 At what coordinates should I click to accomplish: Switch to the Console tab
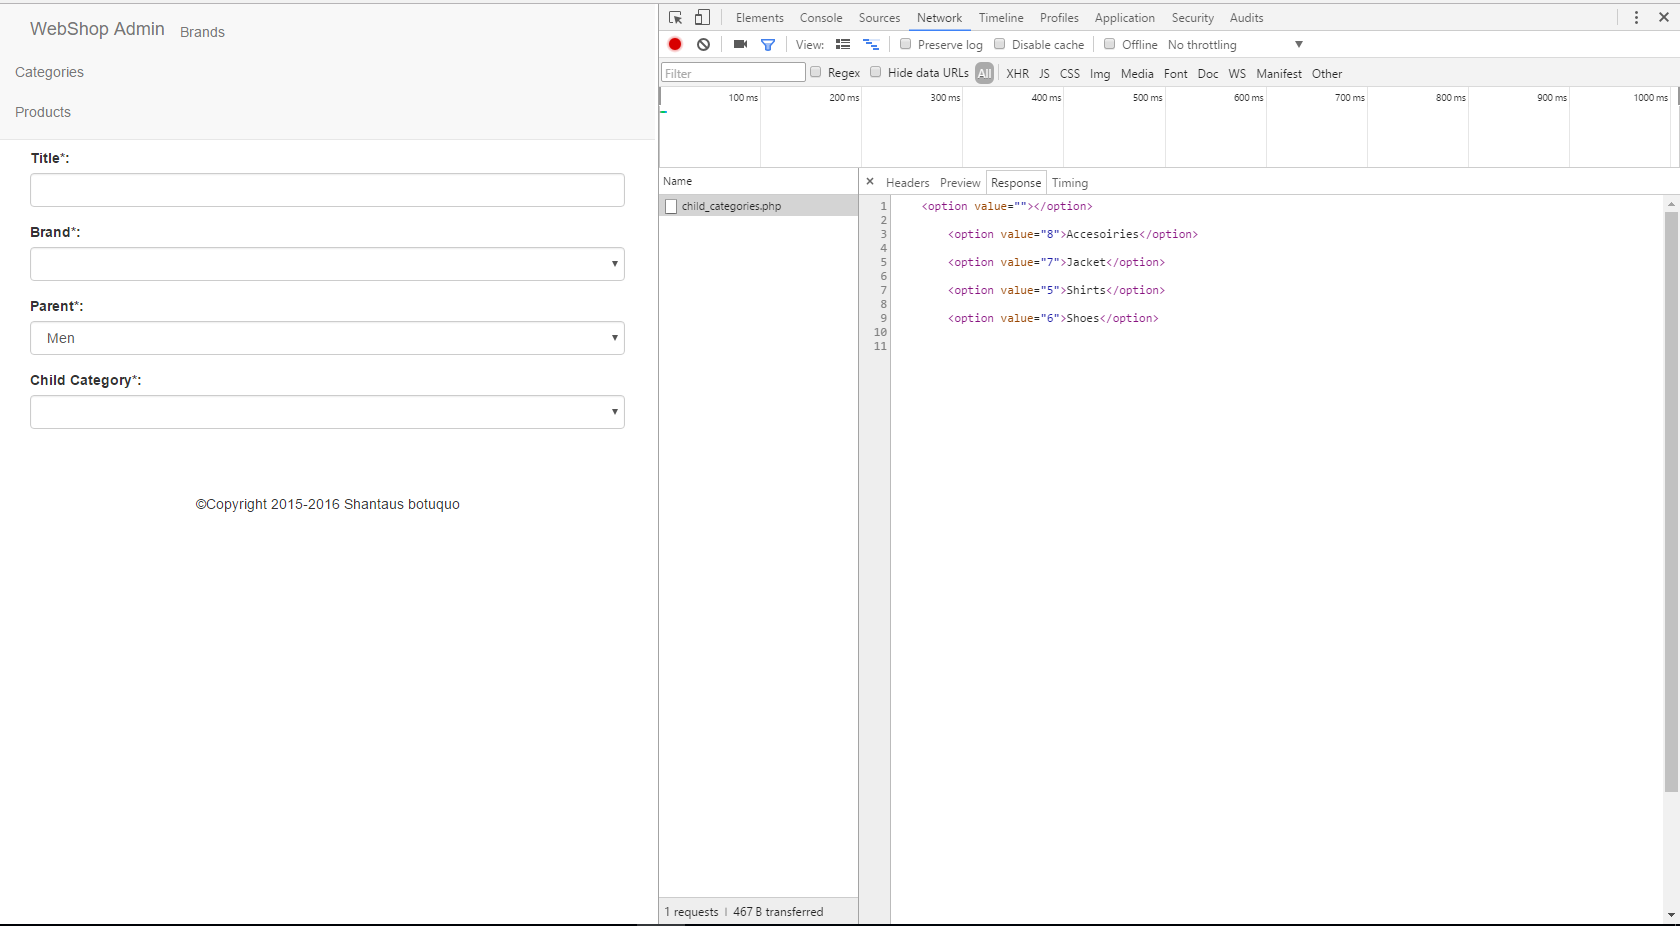(x=820, y=17)
